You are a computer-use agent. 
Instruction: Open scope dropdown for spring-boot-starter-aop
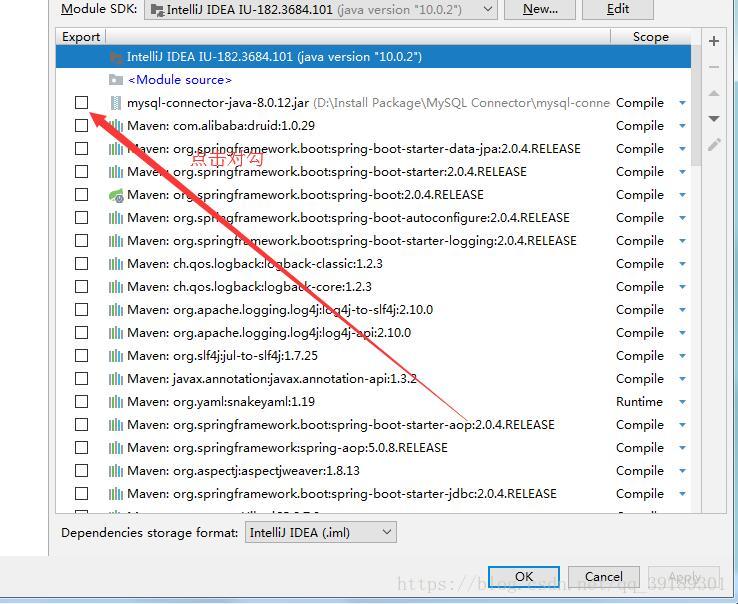(x=682, y=425)
